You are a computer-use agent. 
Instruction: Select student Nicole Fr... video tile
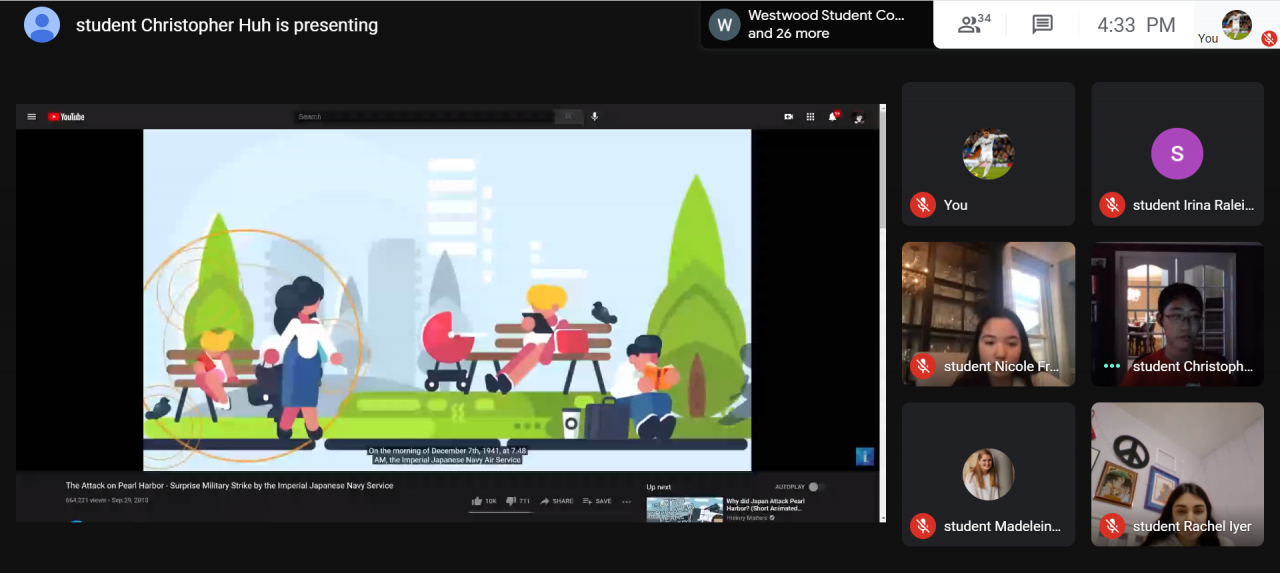click(x=988, y=314)
